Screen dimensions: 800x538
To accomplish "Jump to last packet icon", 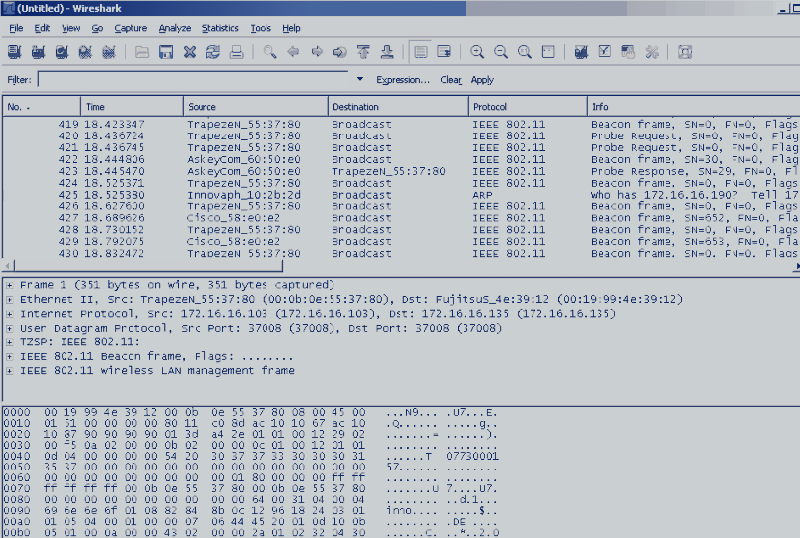I will pyautogui.click(x=387, y=52).
